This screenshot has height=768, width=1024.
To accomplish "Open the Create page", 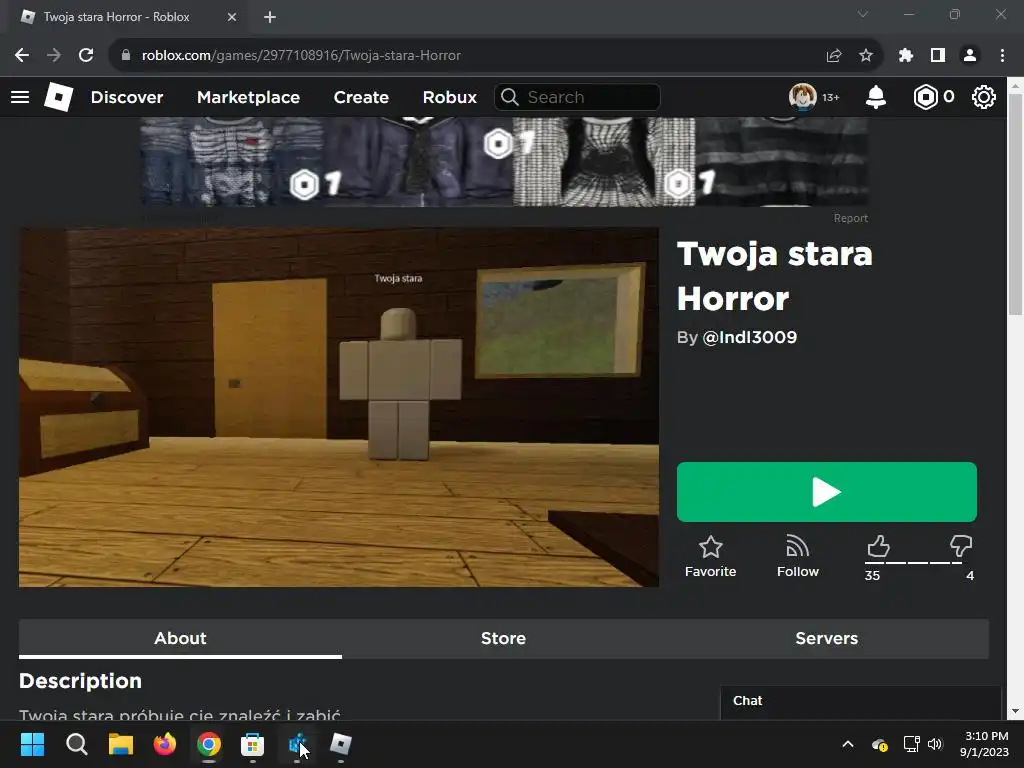I will click(361, 97).
